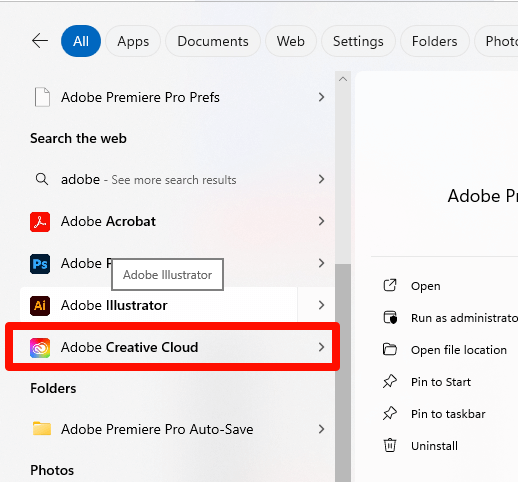Choose Uninstall in the preview pane

point(434,446)
